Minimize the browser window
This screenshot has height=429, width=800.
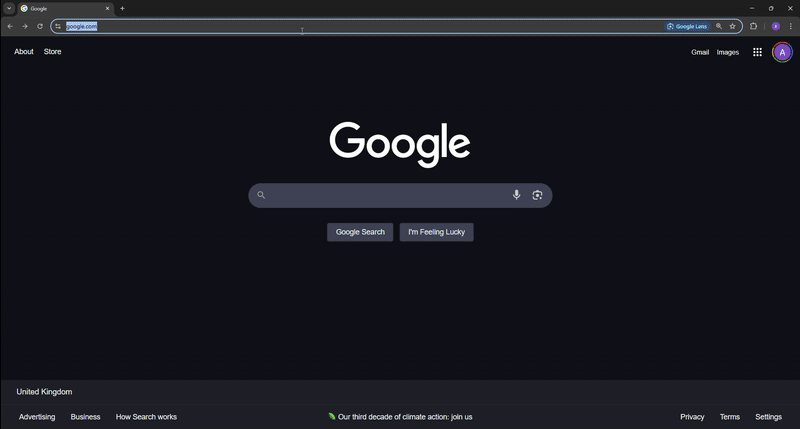pyautogui.click(x=752, y=8)
